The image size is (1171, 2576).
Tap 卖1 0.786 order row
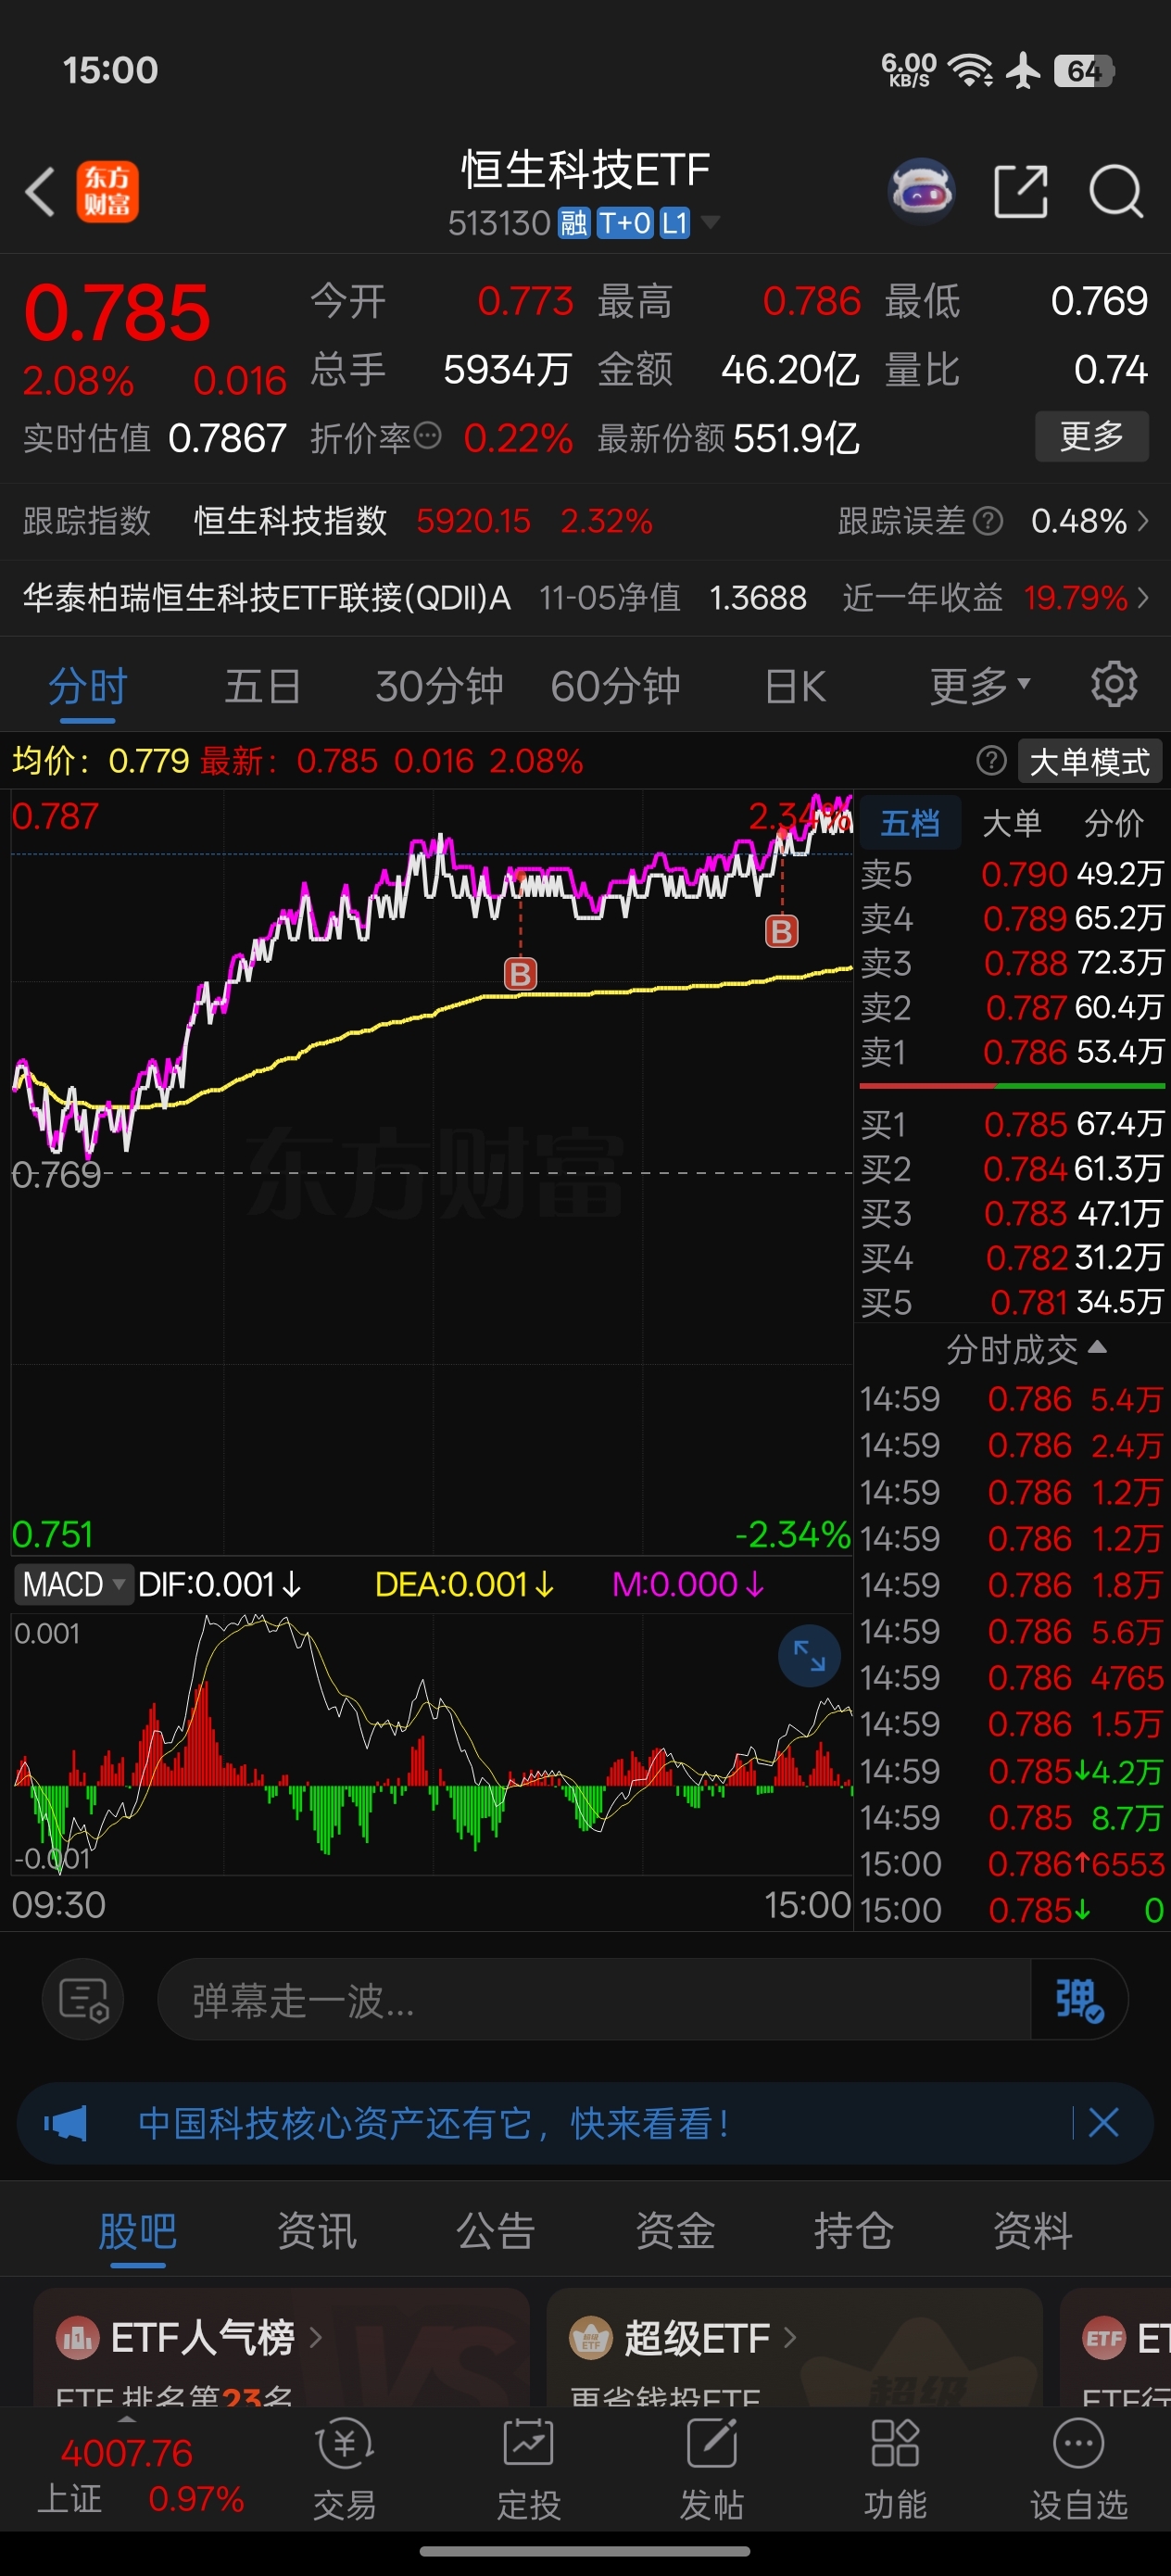pyautogui.click(x=1012, y=1051)
